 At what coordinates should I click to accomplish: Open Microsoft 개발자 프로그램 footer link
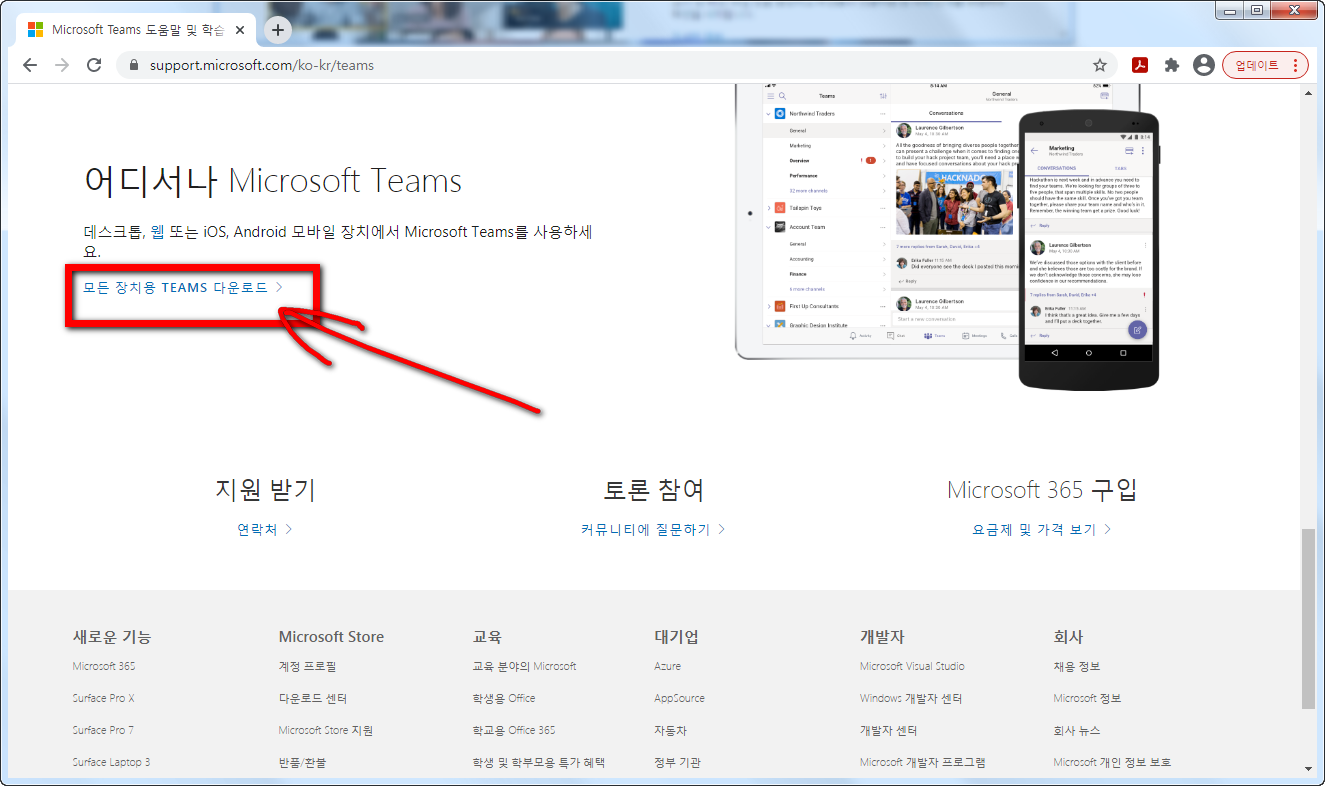click(x=922, y=762)
